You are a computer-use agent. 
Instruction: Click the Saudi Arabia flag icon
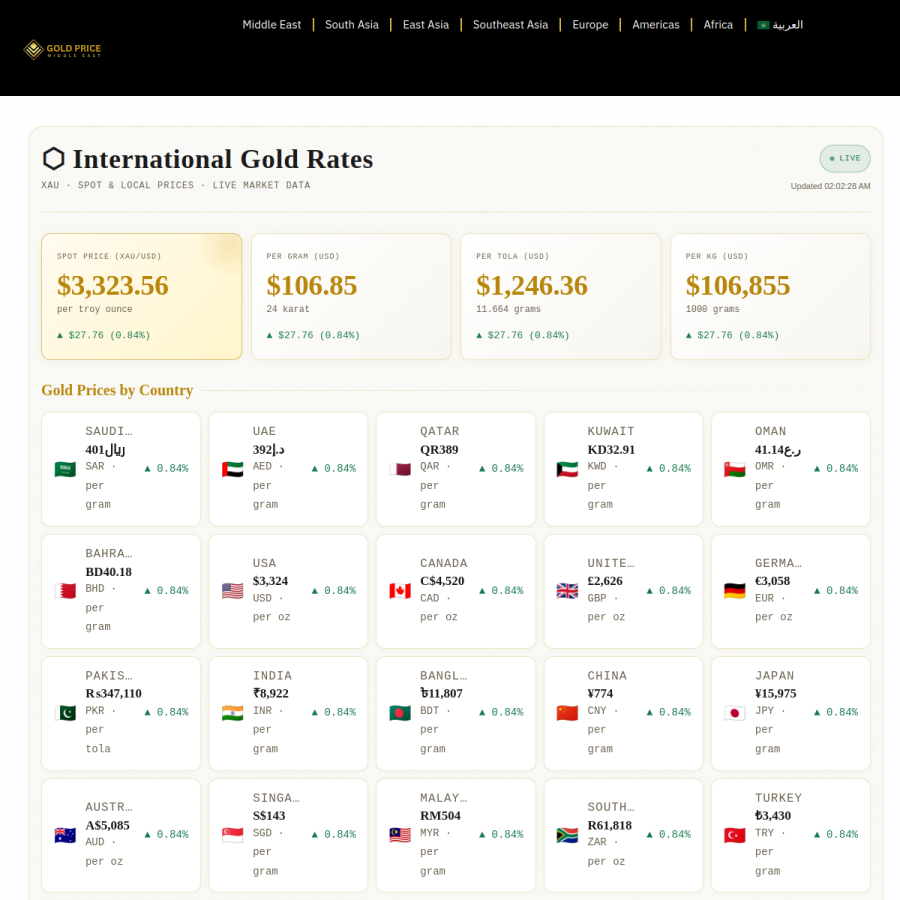(x=65, y=469)
